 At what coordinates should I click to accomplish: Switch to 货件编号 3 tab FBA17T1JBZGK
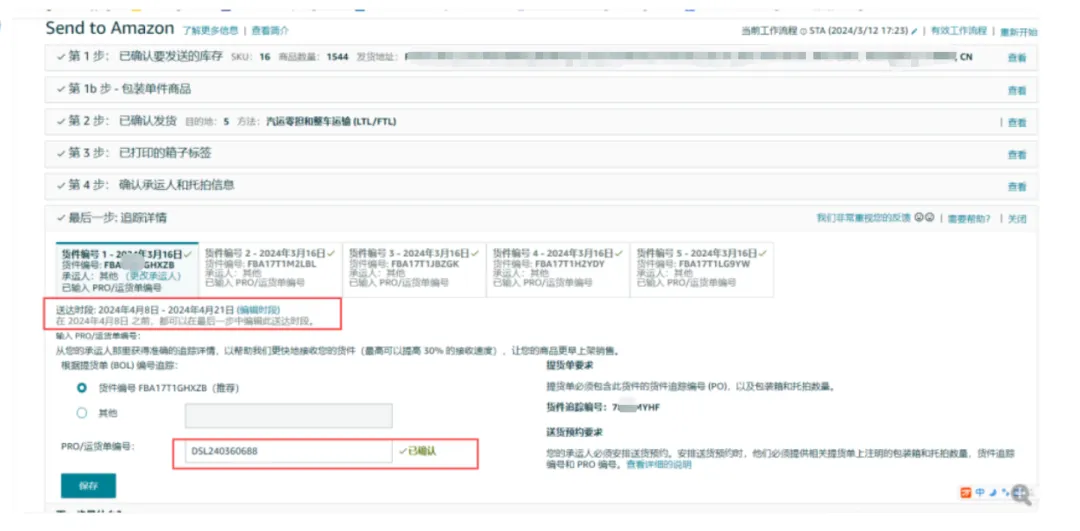pos(415,270)
